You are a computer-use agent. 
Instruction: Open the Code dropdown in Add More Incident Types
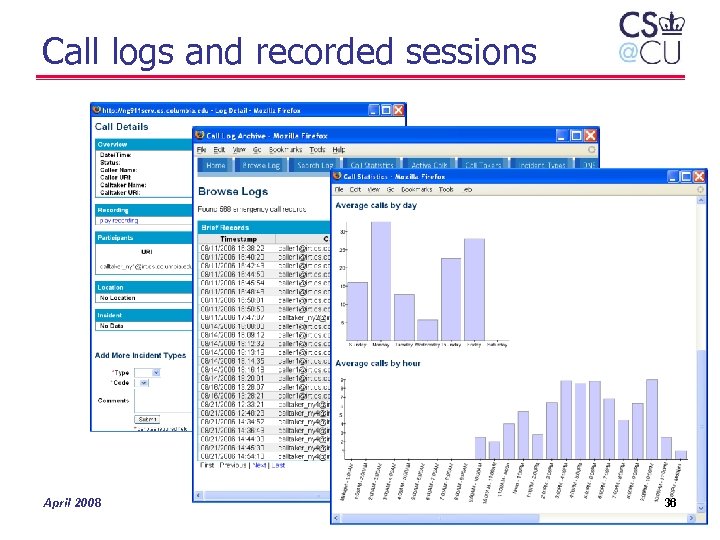point(144,382)
